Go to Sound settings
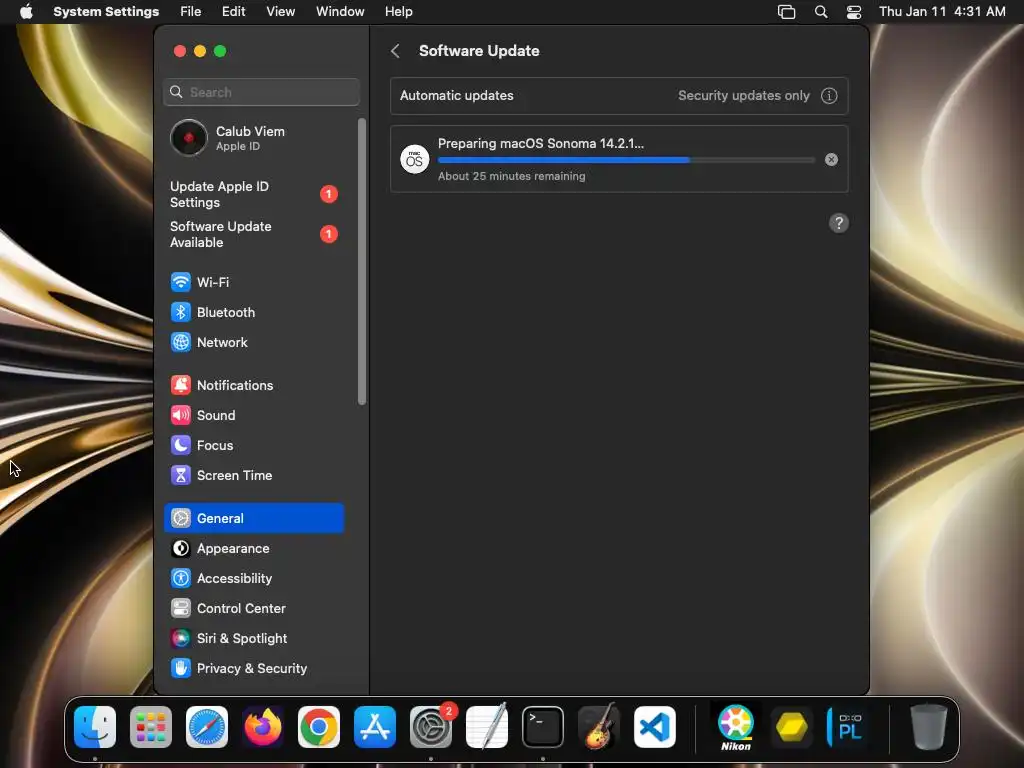Image resolution: width=1024 pixels, height=768 pixels. point(253,415)
